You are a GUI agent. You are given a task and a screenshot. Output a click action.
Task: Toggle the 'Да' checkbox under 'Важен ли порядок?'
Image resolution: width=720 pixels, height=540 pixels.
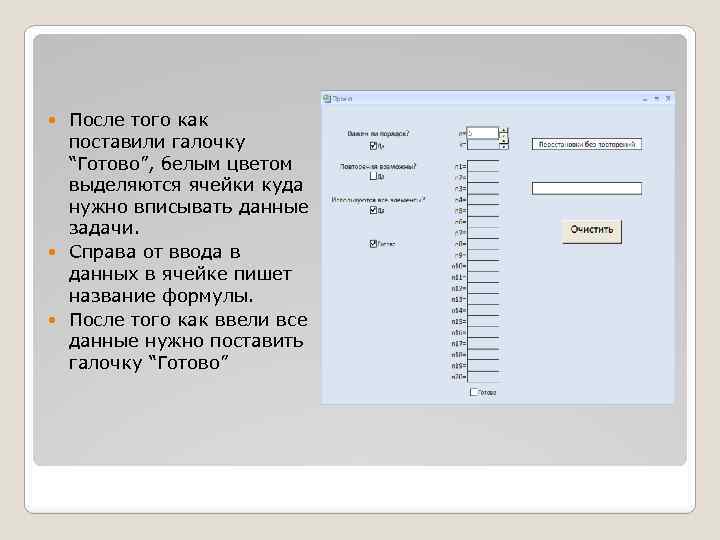point(373,146)
